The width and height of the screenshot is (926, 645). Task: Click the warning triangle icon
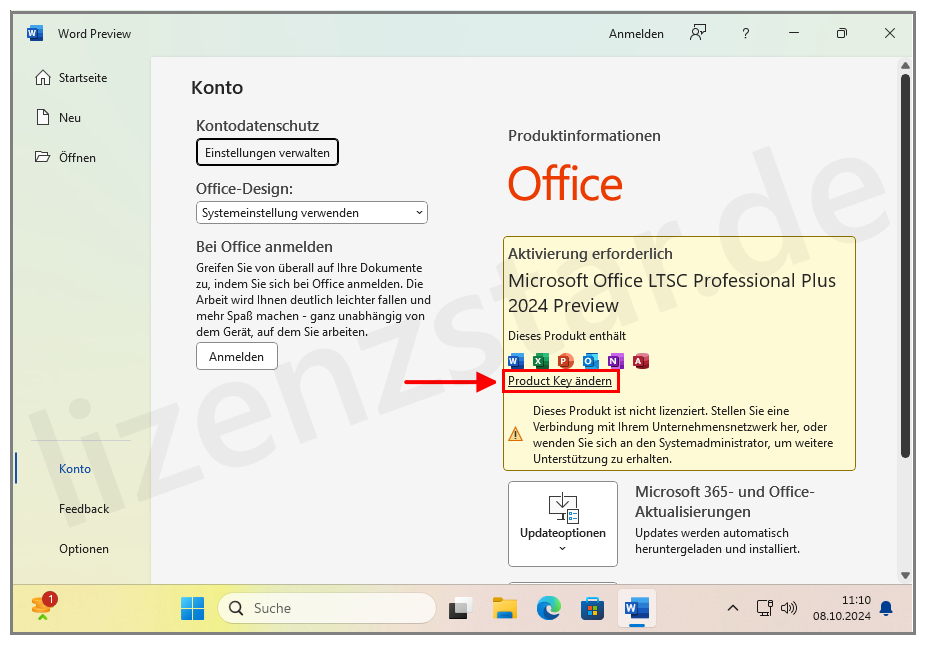516,435
